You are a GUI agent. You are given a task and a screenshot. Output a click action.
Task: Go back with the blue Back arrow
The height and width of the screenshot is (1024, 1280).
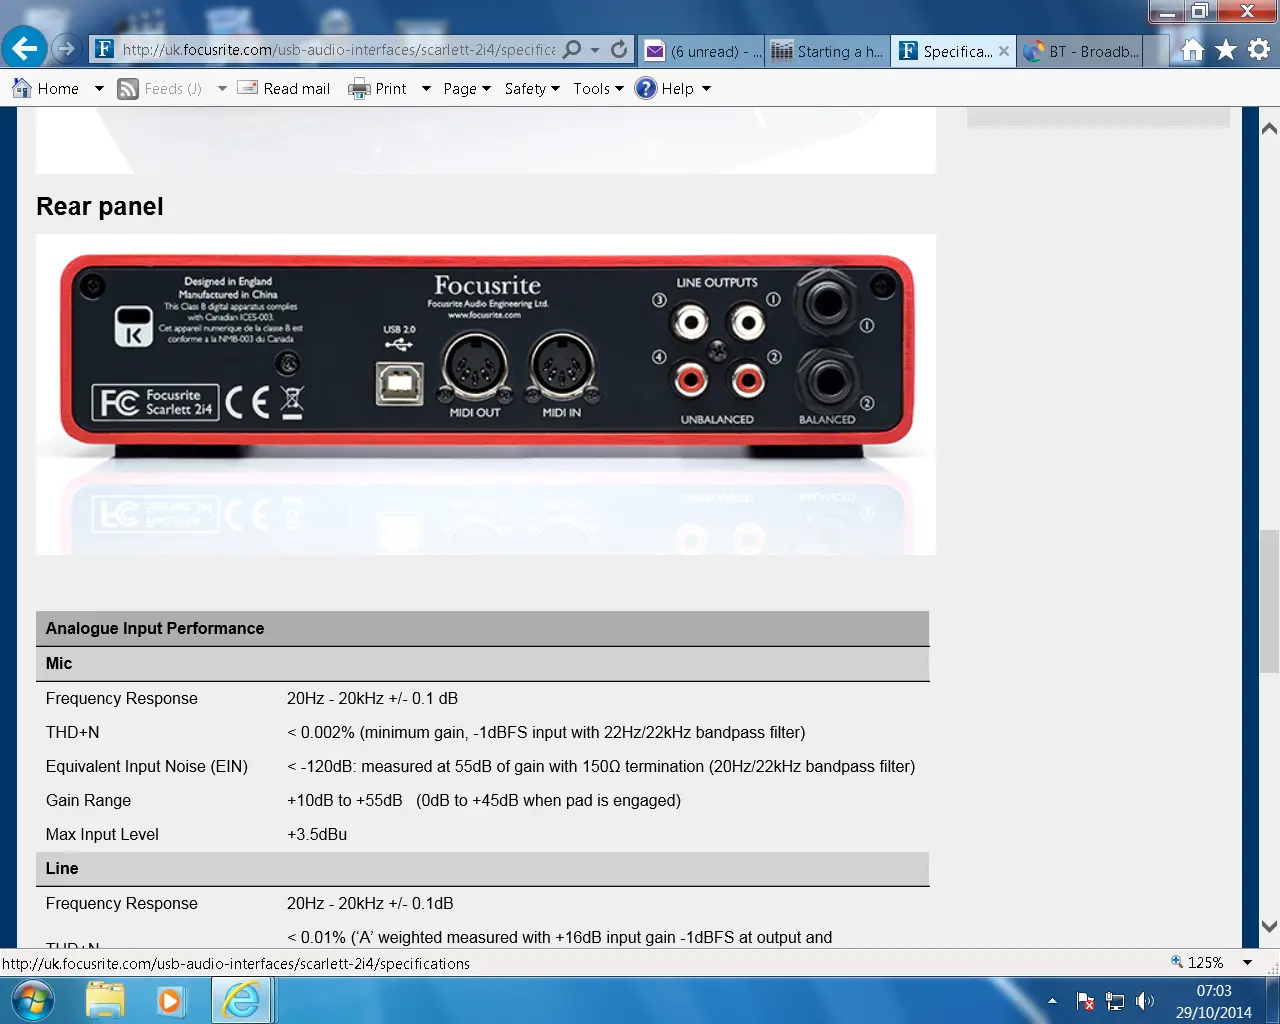pos(25,48)
